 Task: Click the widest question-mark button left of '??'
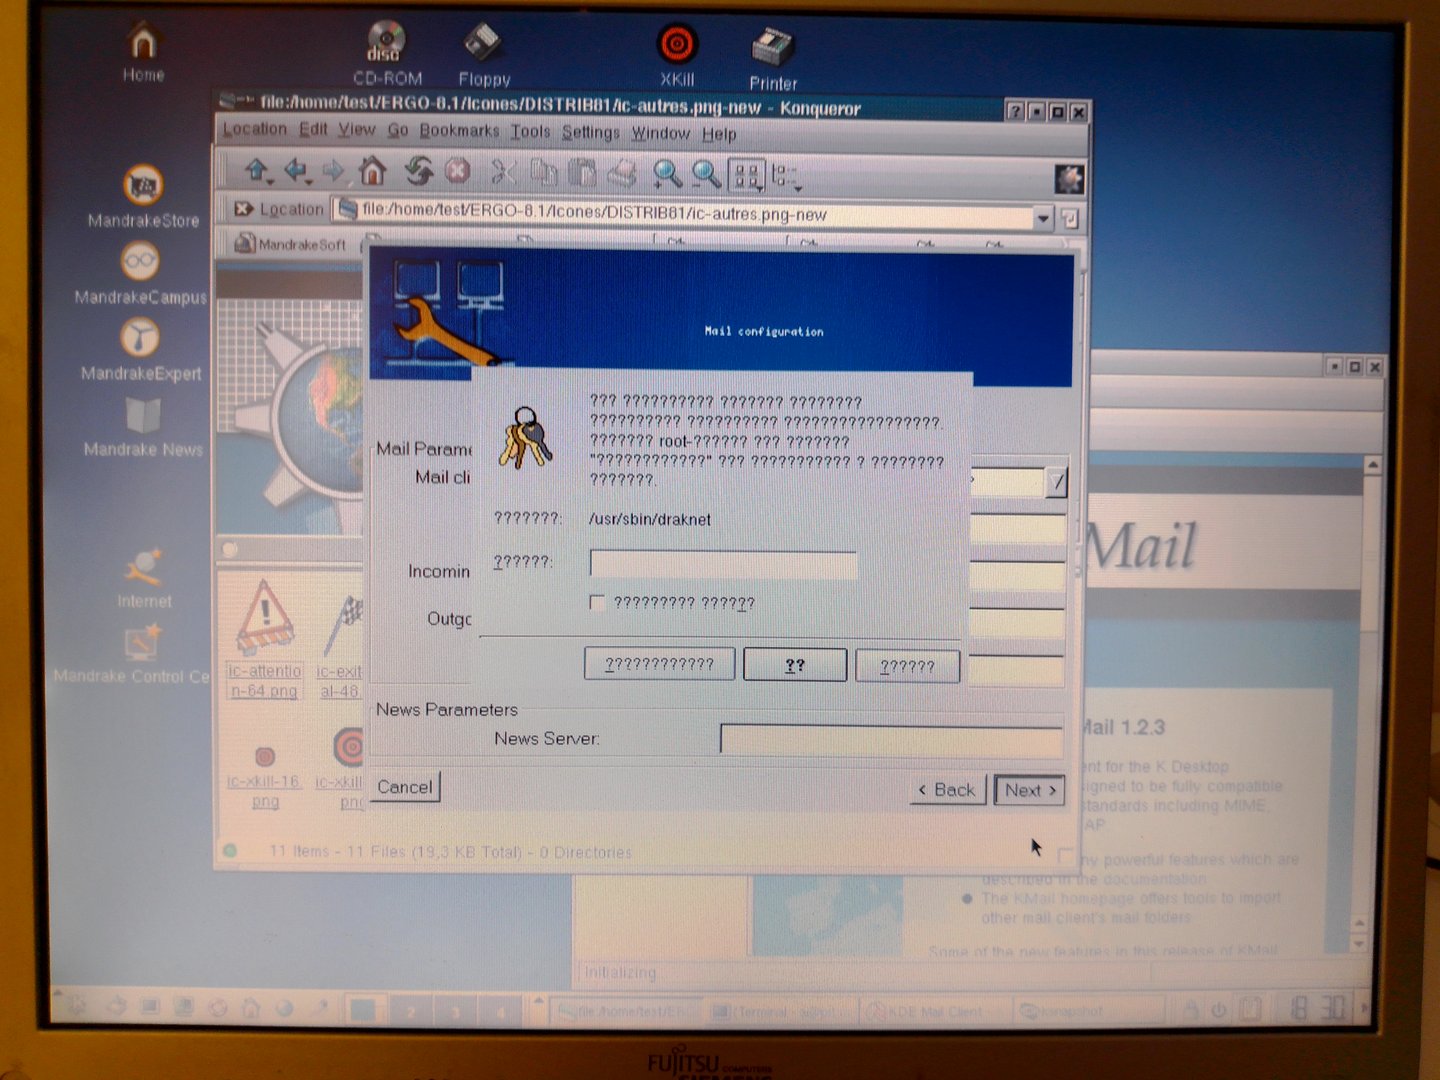[659, 664]
